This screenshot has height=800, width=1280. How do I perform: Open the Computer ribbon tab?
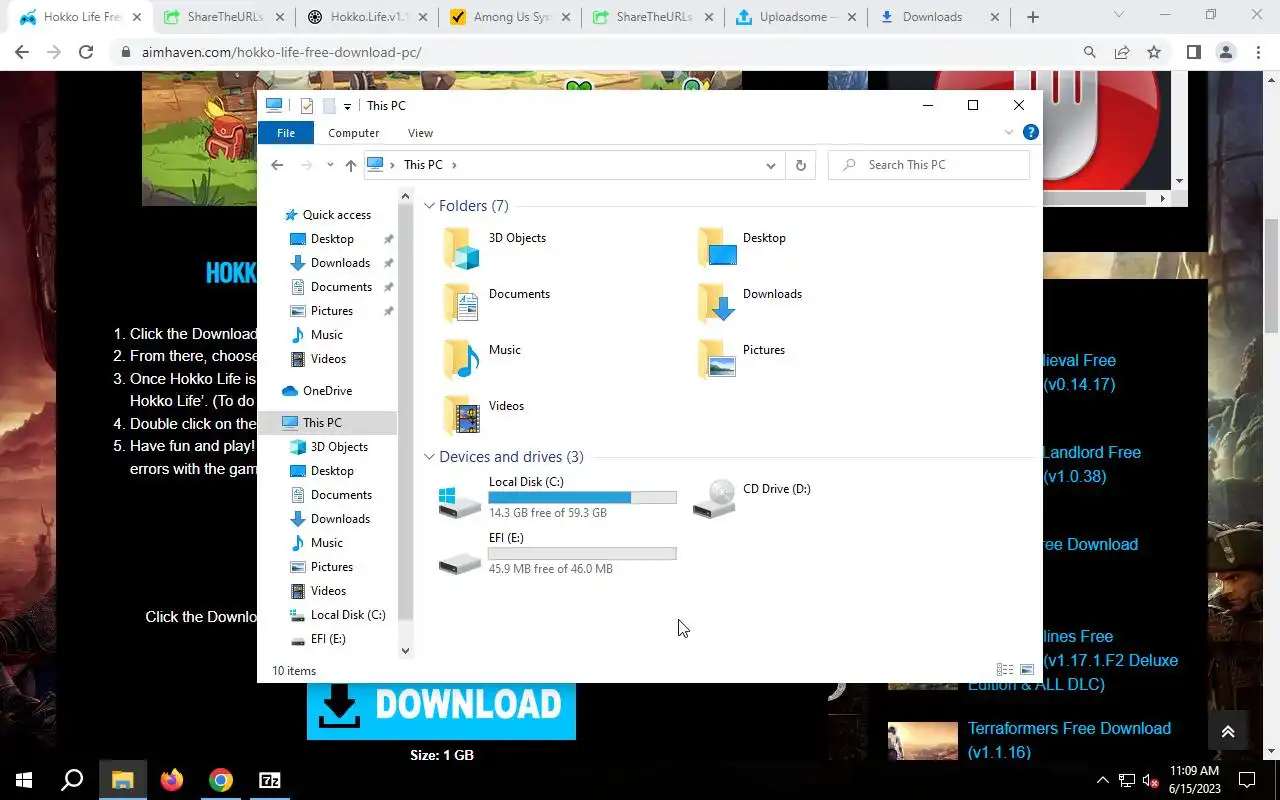click(x=354, y=133)
